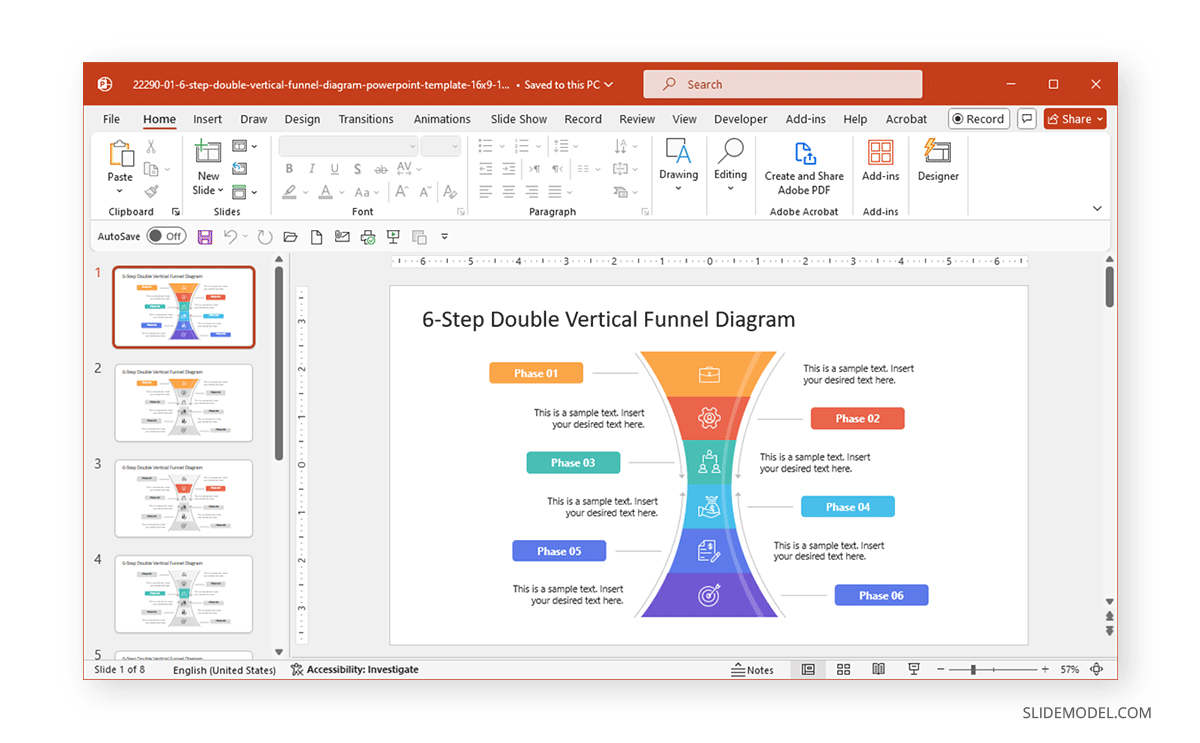Switch to Slide Sorter view icon

coord(843,669)
